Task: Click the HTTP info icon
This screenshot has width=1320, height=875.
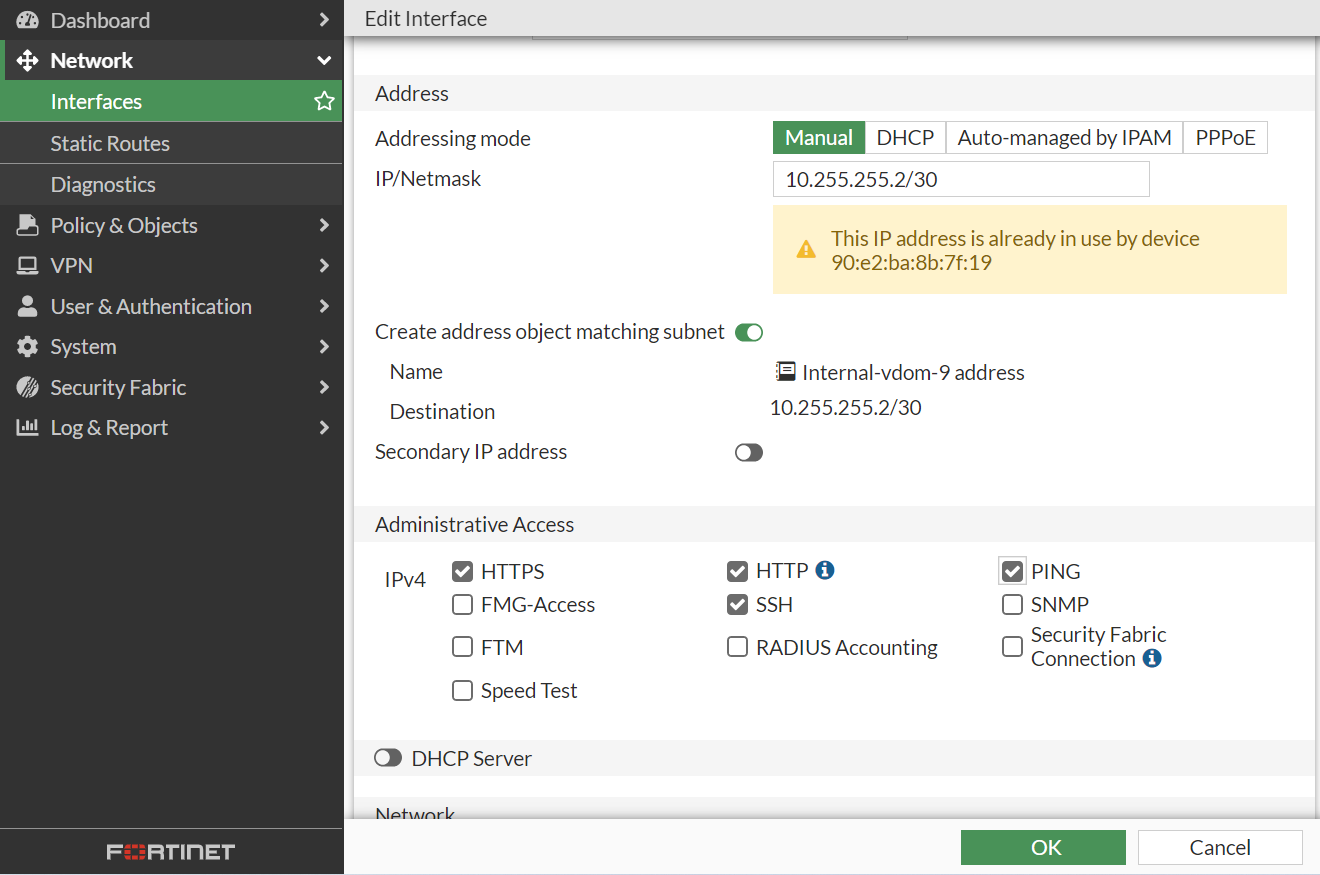Action: click(x=825, y=570)
